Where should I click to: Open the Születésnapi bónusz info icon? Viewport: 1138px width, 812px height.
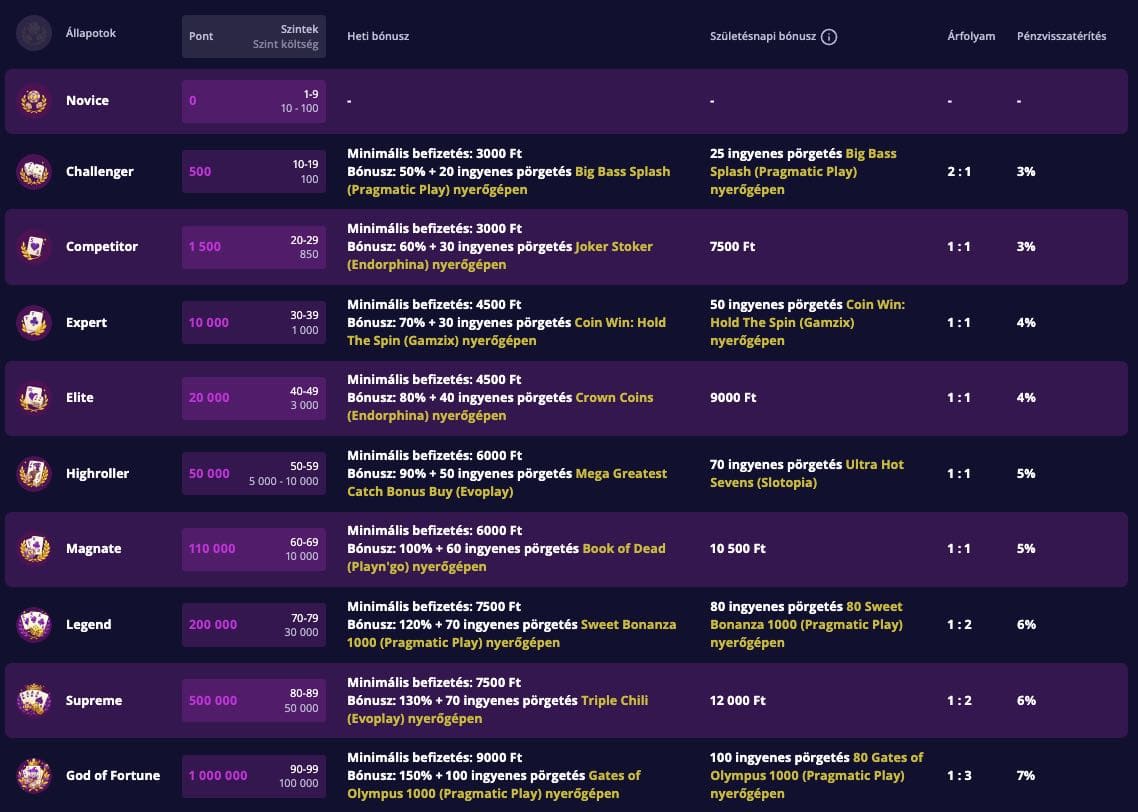coord(829,37)
